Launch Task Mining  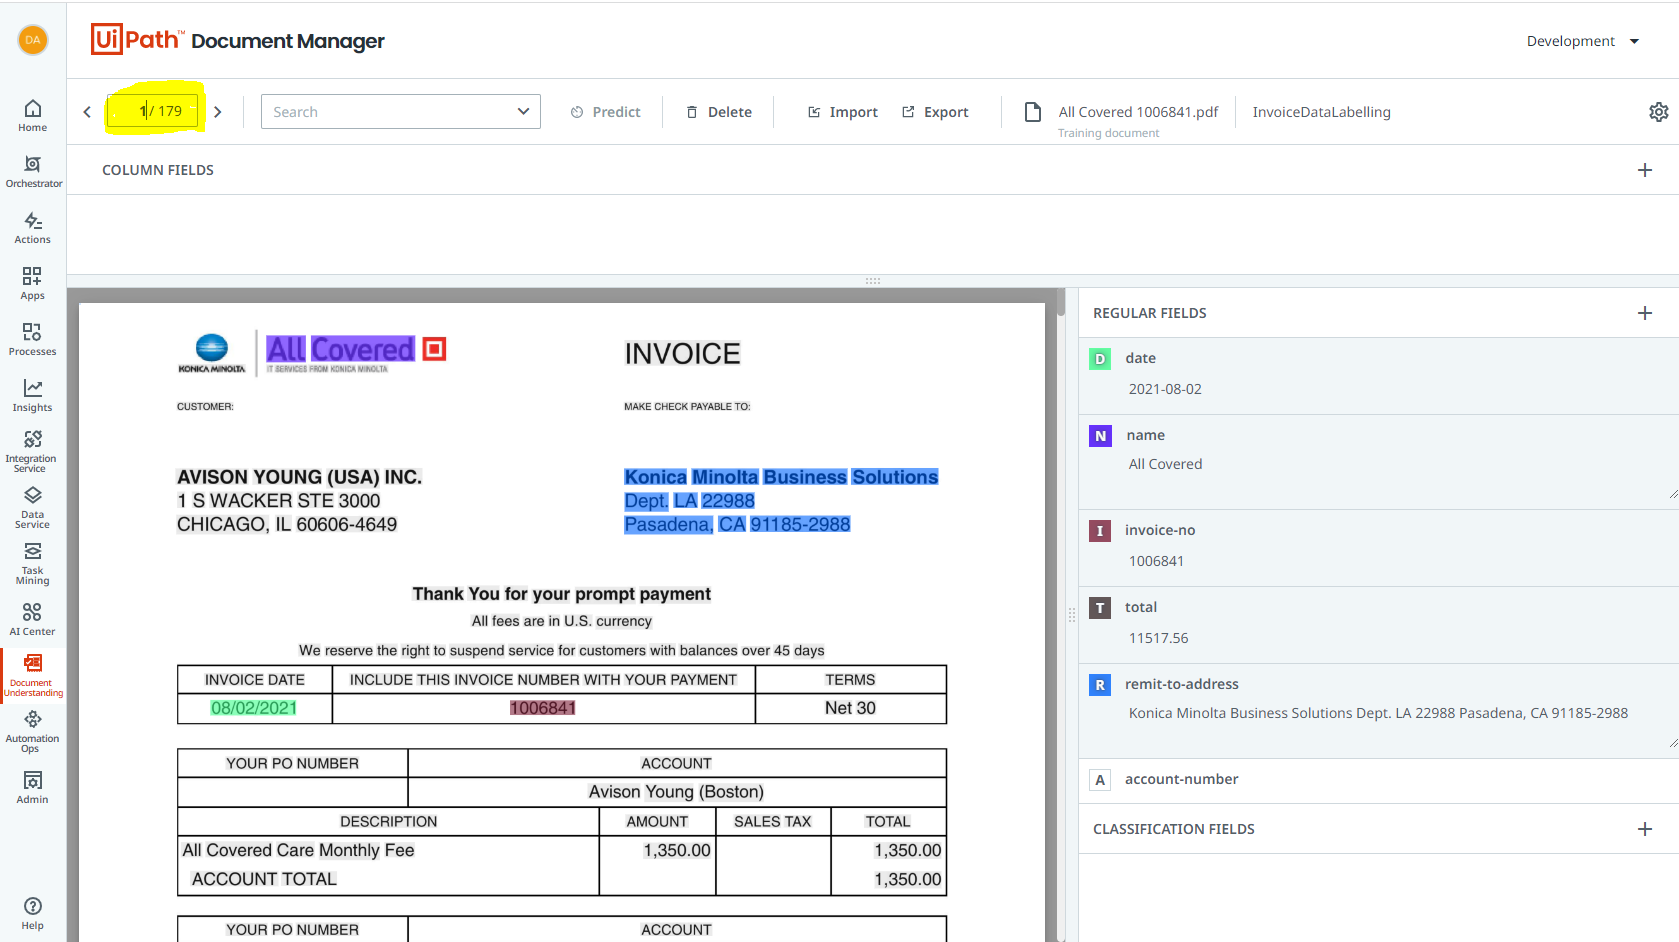pos(32,563)
